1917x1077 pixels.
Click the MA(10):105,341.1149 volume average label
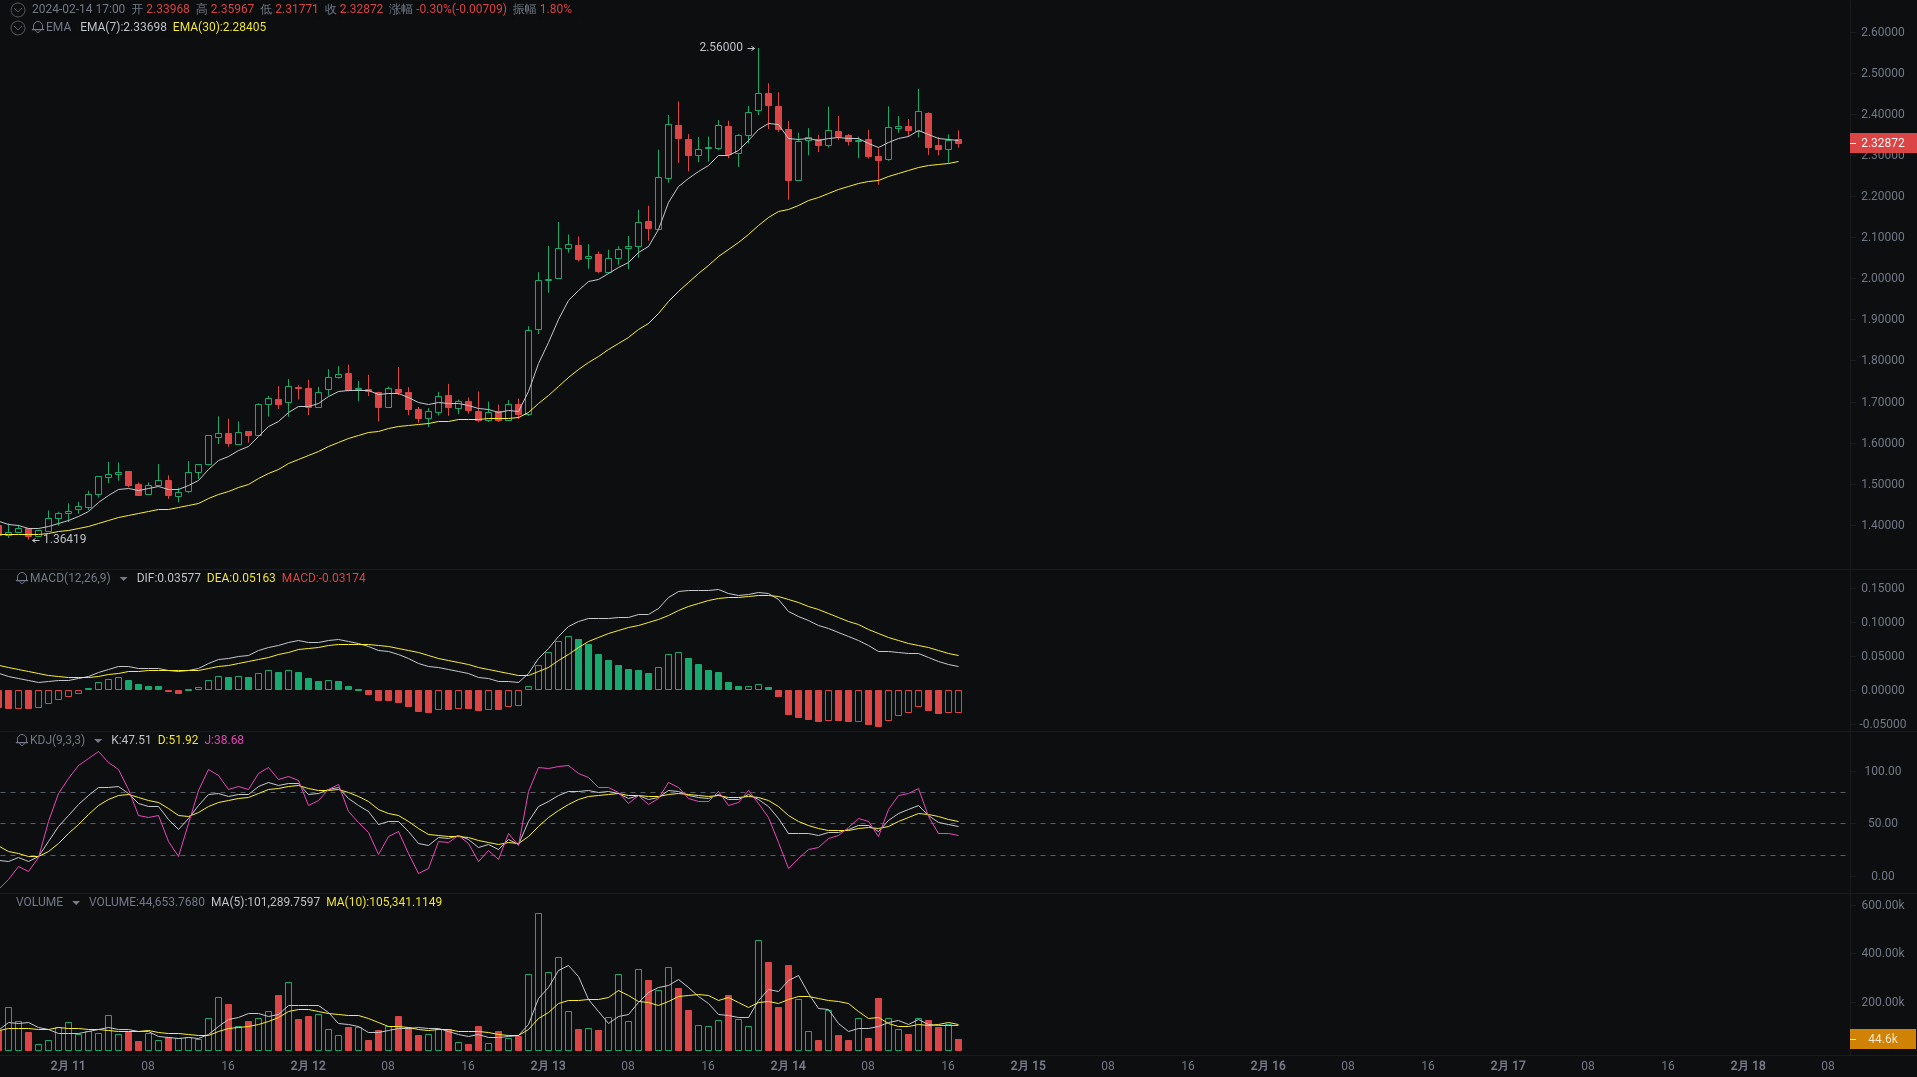(x=387, y=901)
